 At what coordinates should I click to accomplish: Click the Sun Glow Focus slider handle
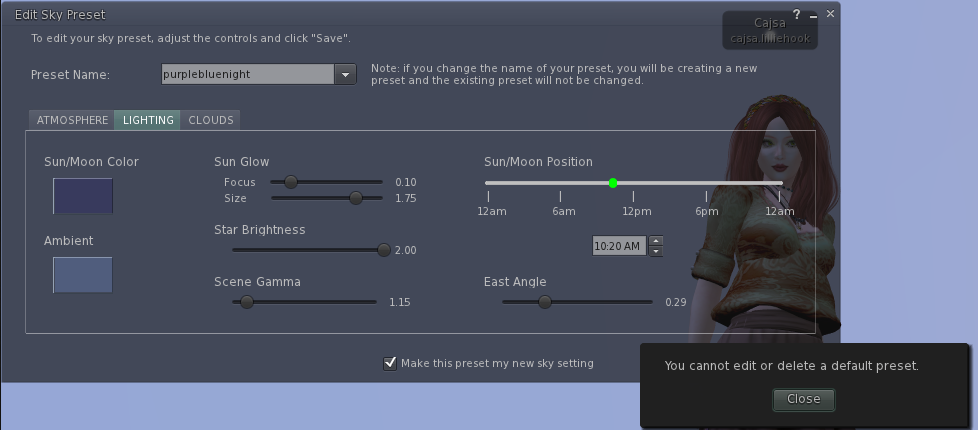point(291,182)
